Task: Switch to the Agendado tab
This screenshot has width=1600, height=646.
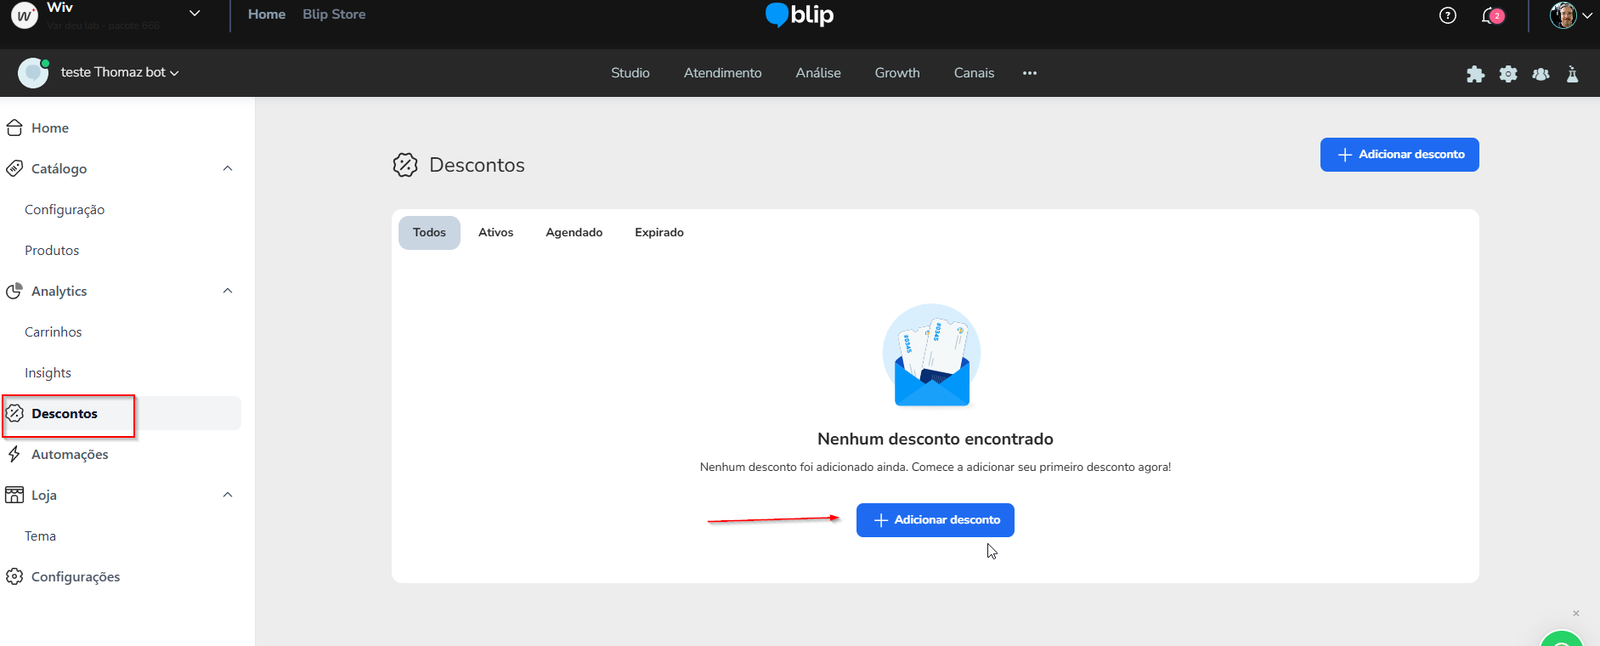Action: point(574,233)
